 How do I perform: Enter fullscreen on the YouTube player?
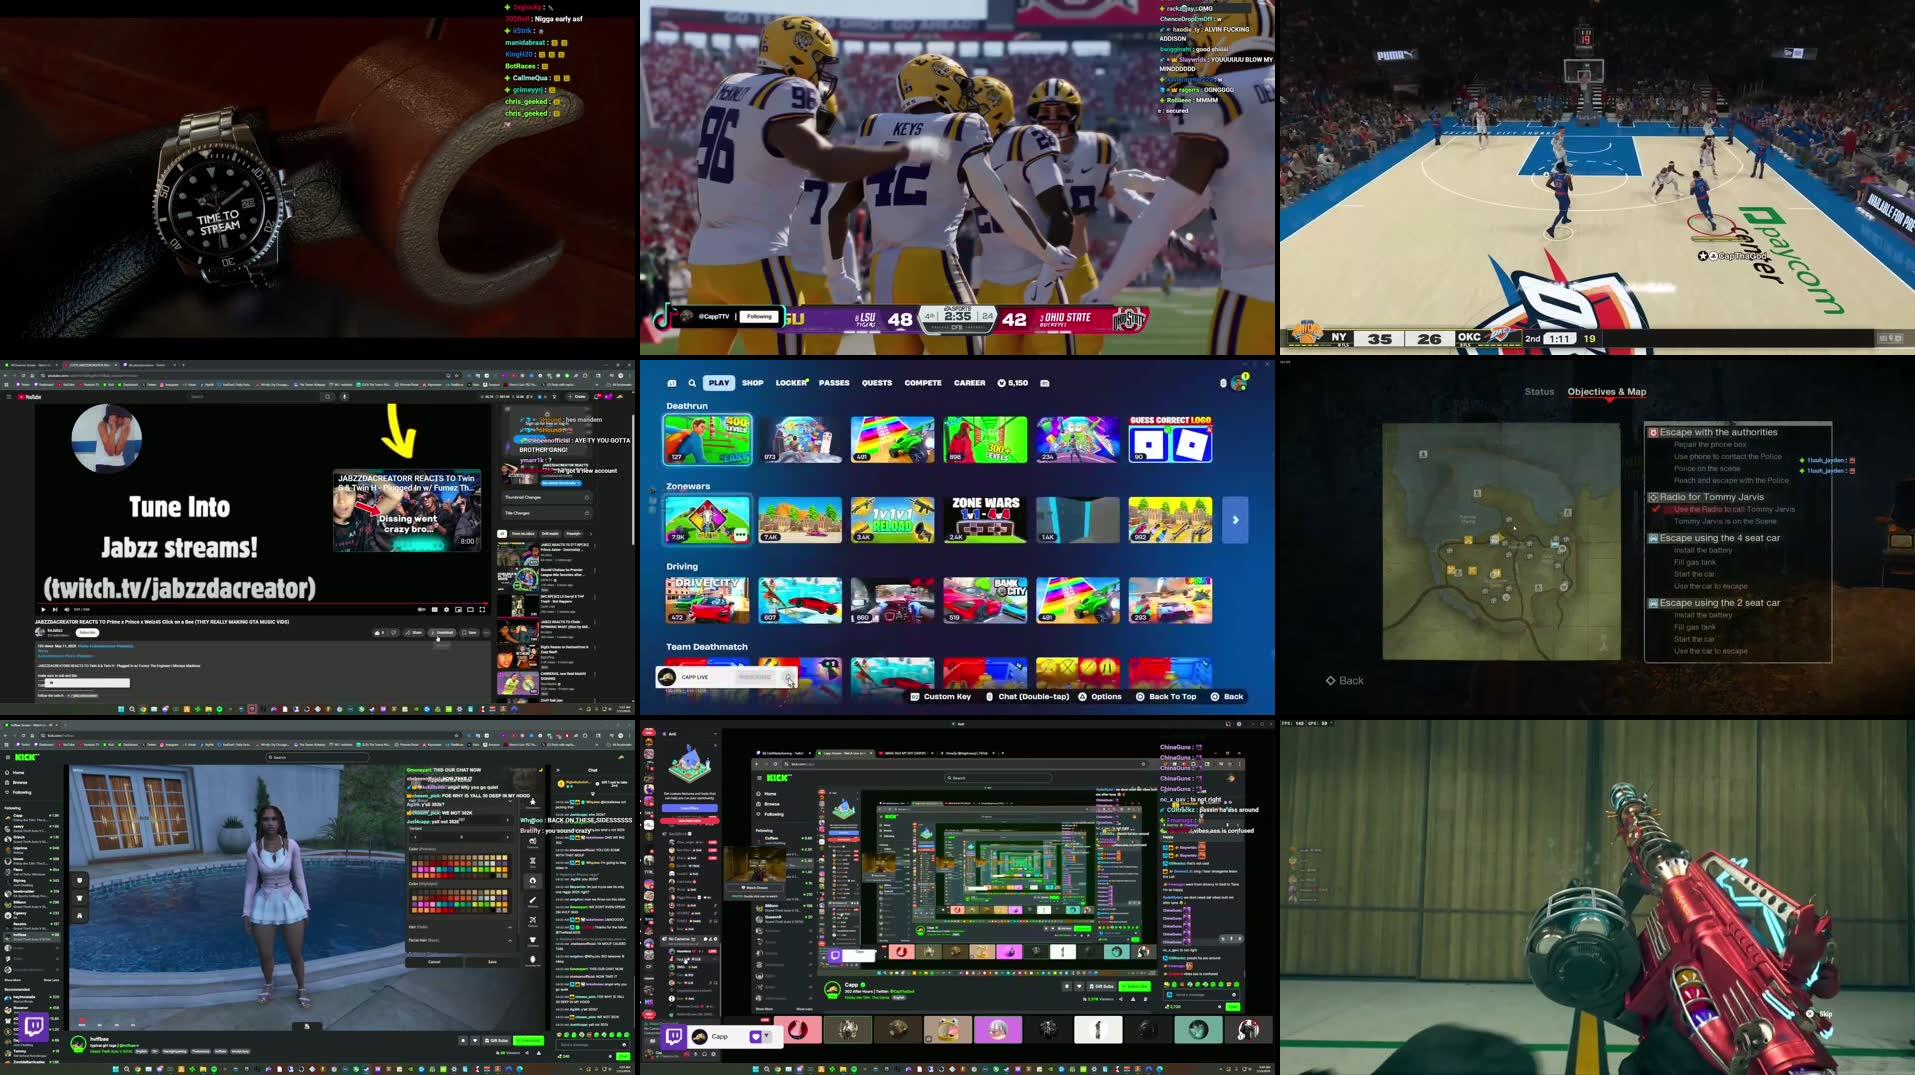pos(482,609)
